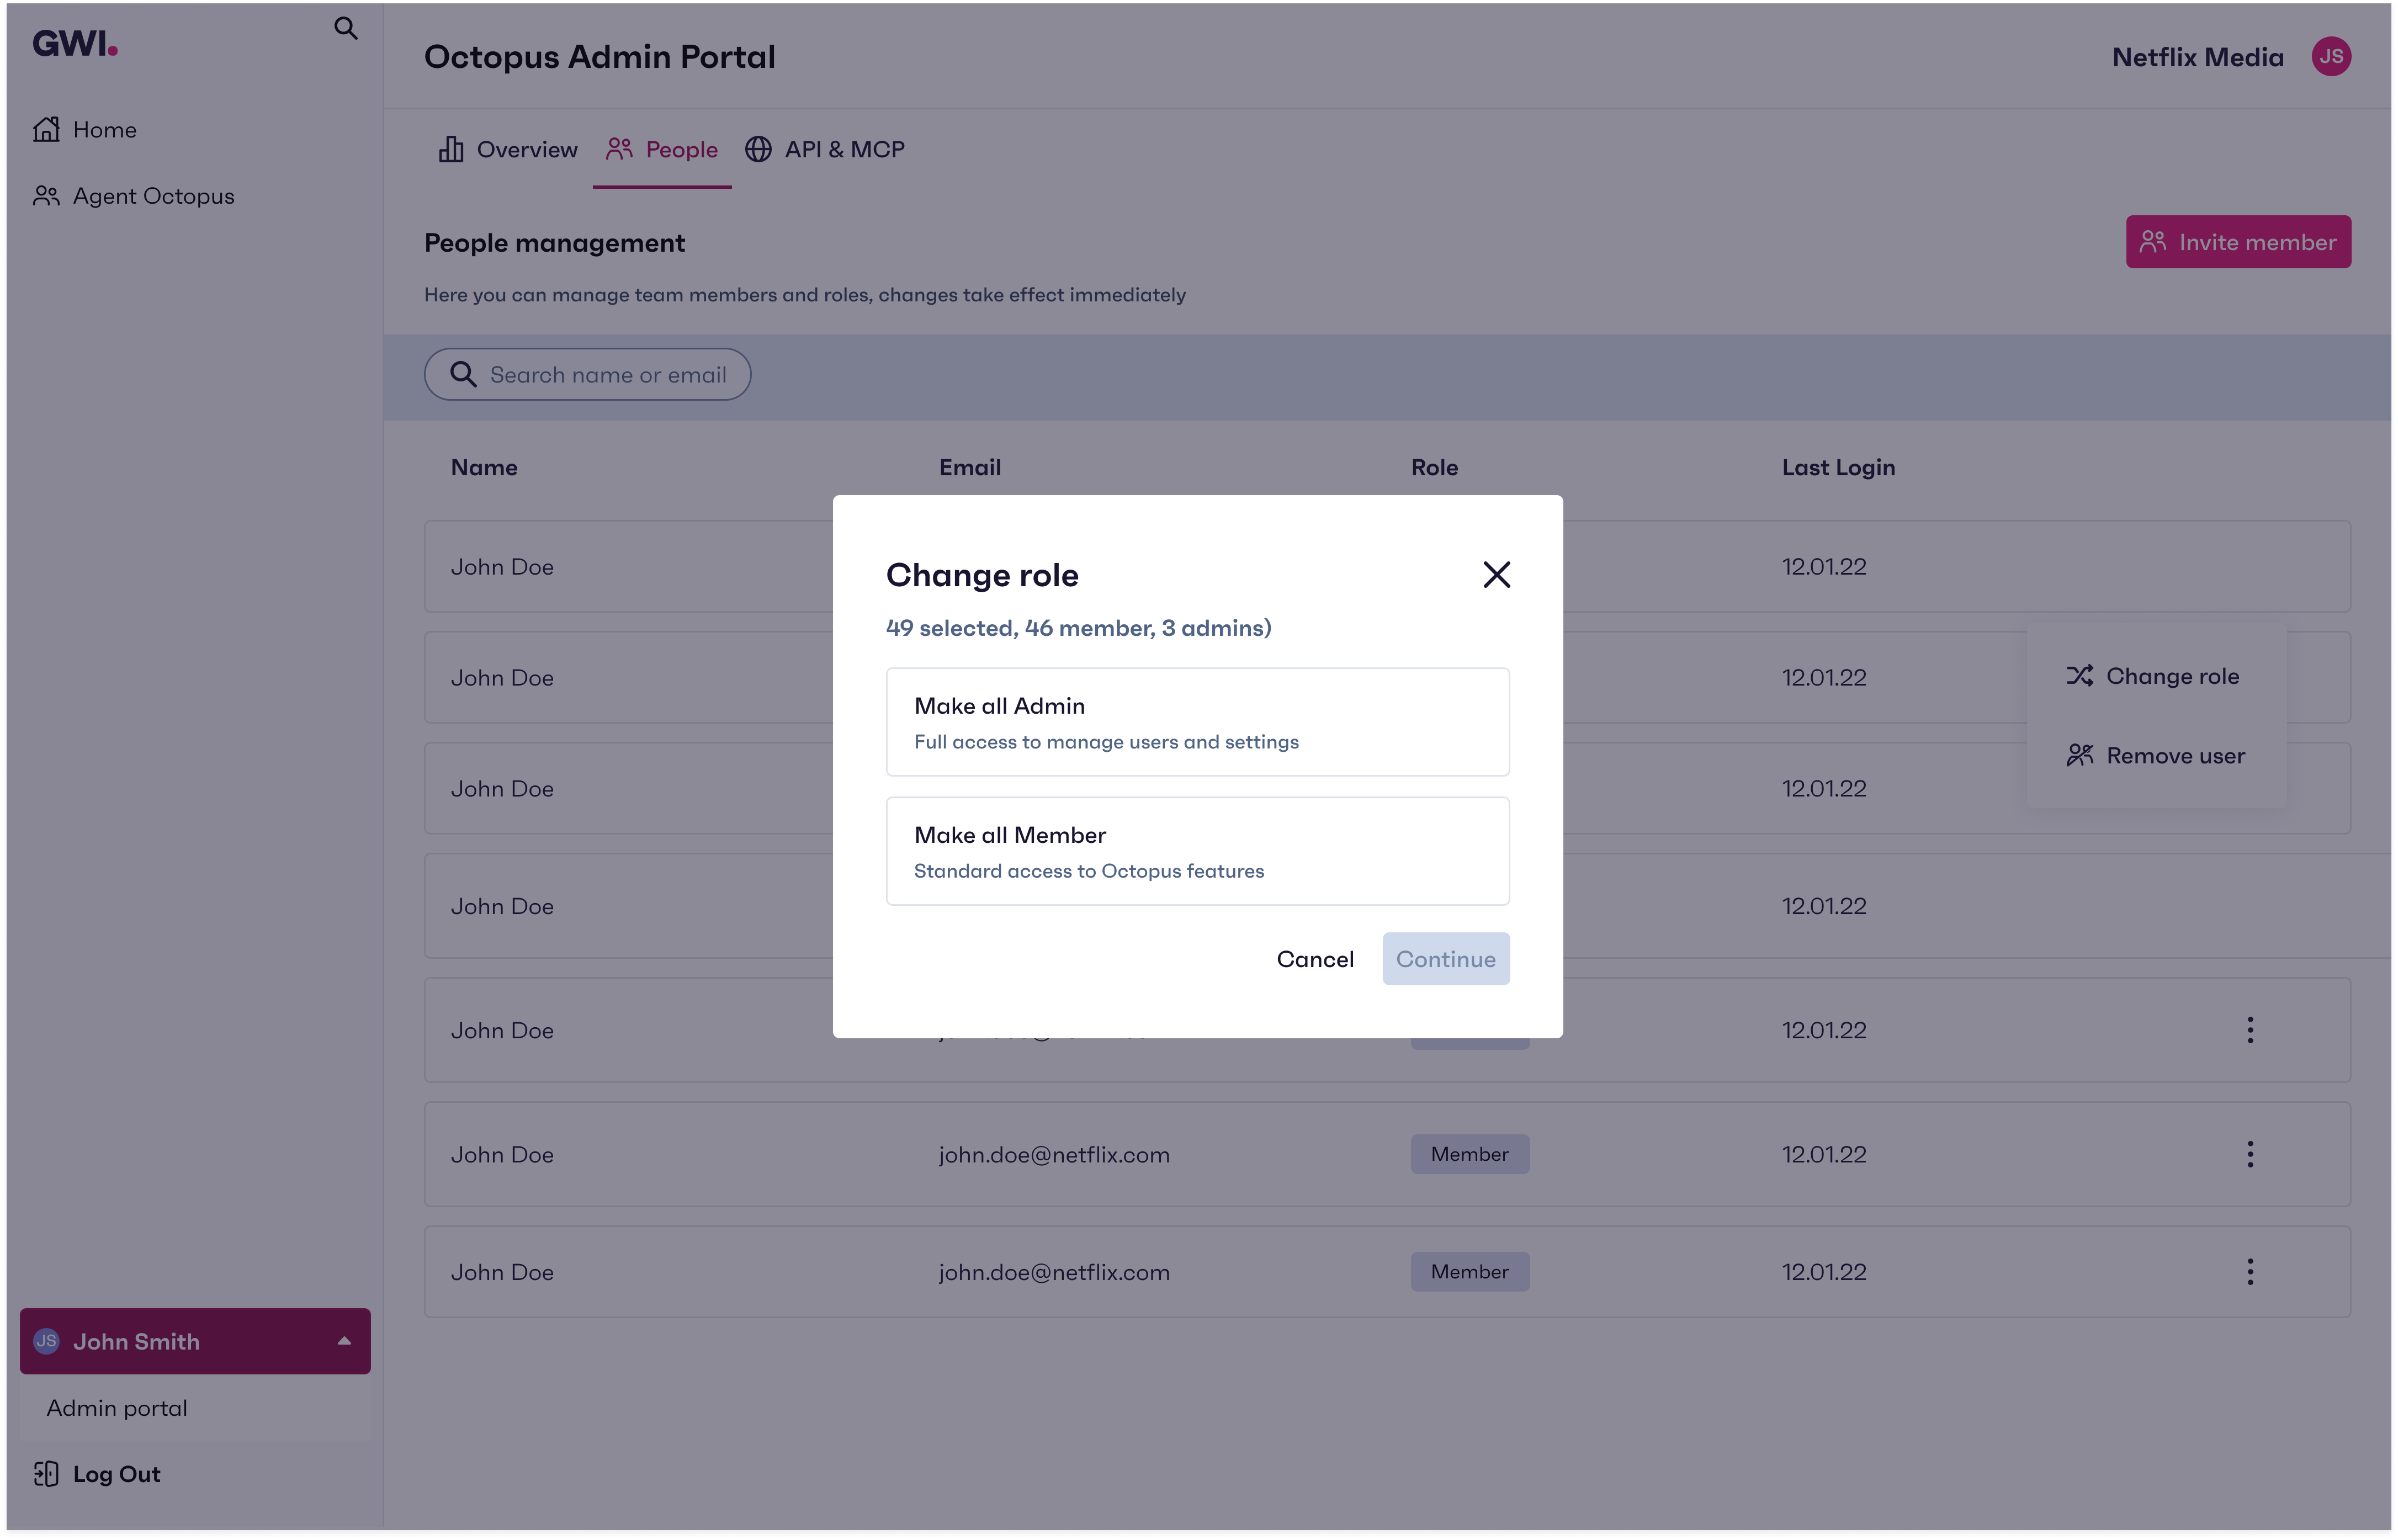2398x1540 pixels.
Task: Open the API & MCP tab
Action: pyautogui.click(x=825, y=149)
